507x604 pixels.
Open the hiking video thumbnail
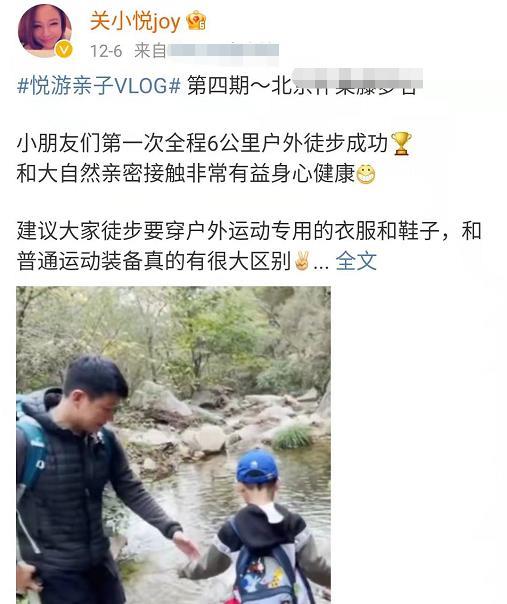point(173,445)
